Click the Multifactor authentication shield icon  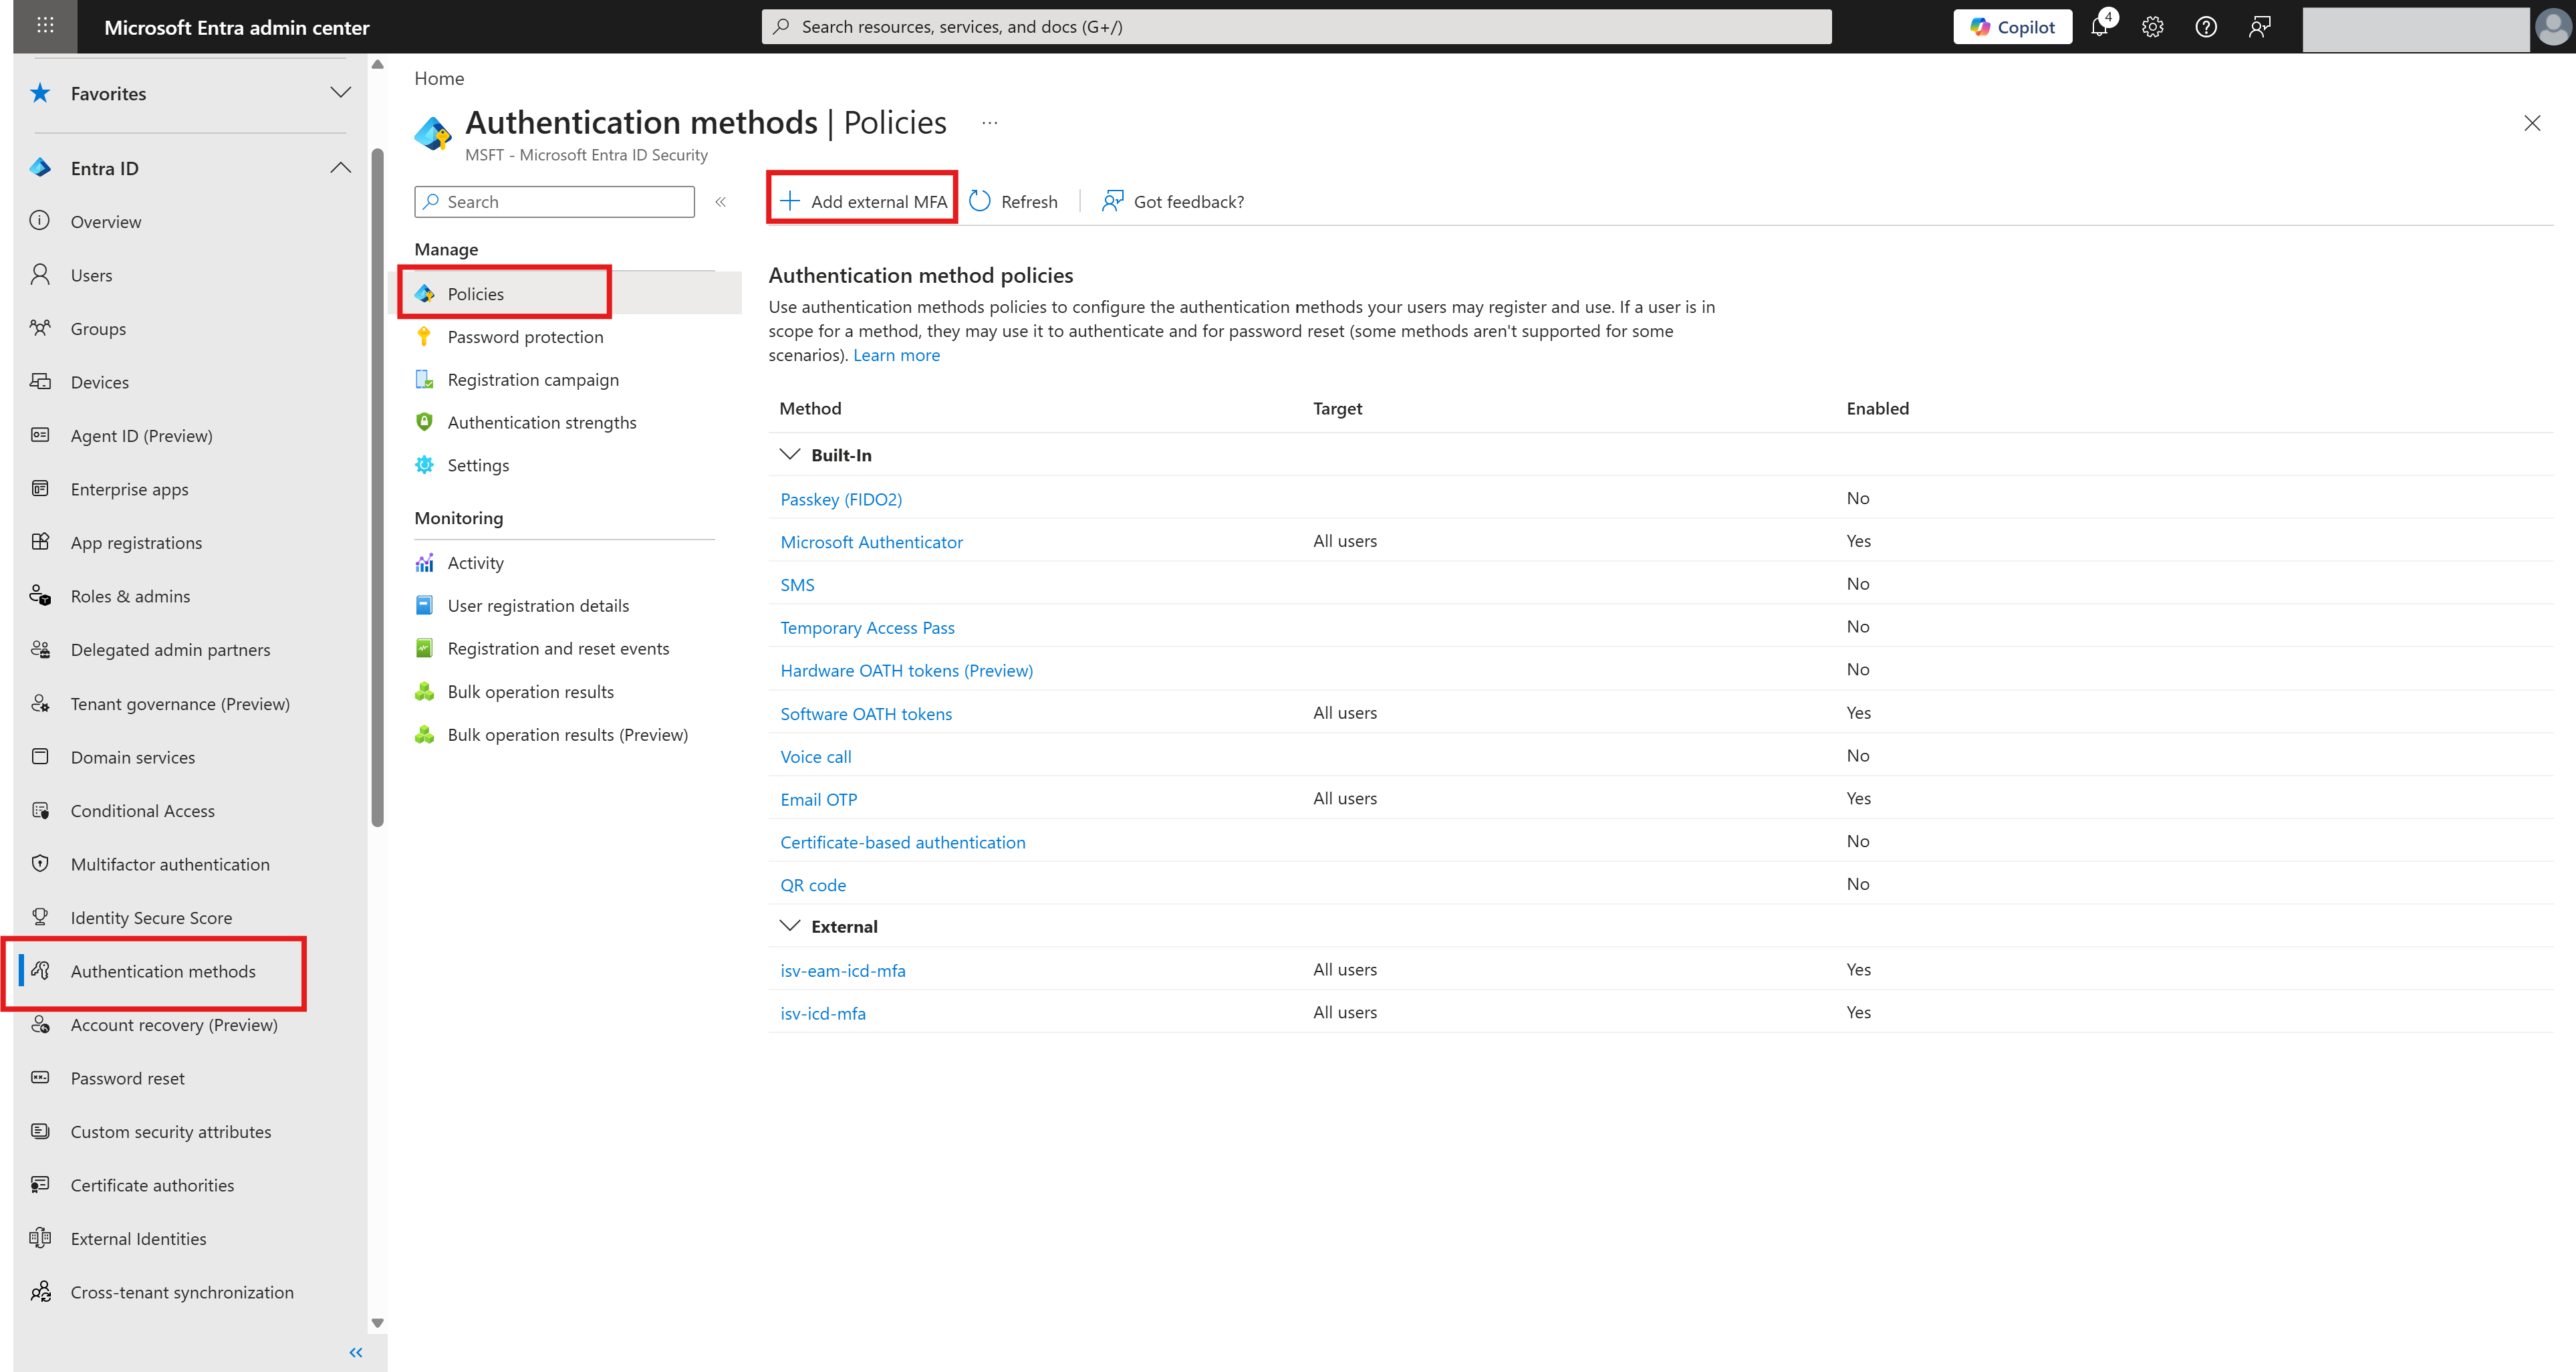[x=40, y=864]
